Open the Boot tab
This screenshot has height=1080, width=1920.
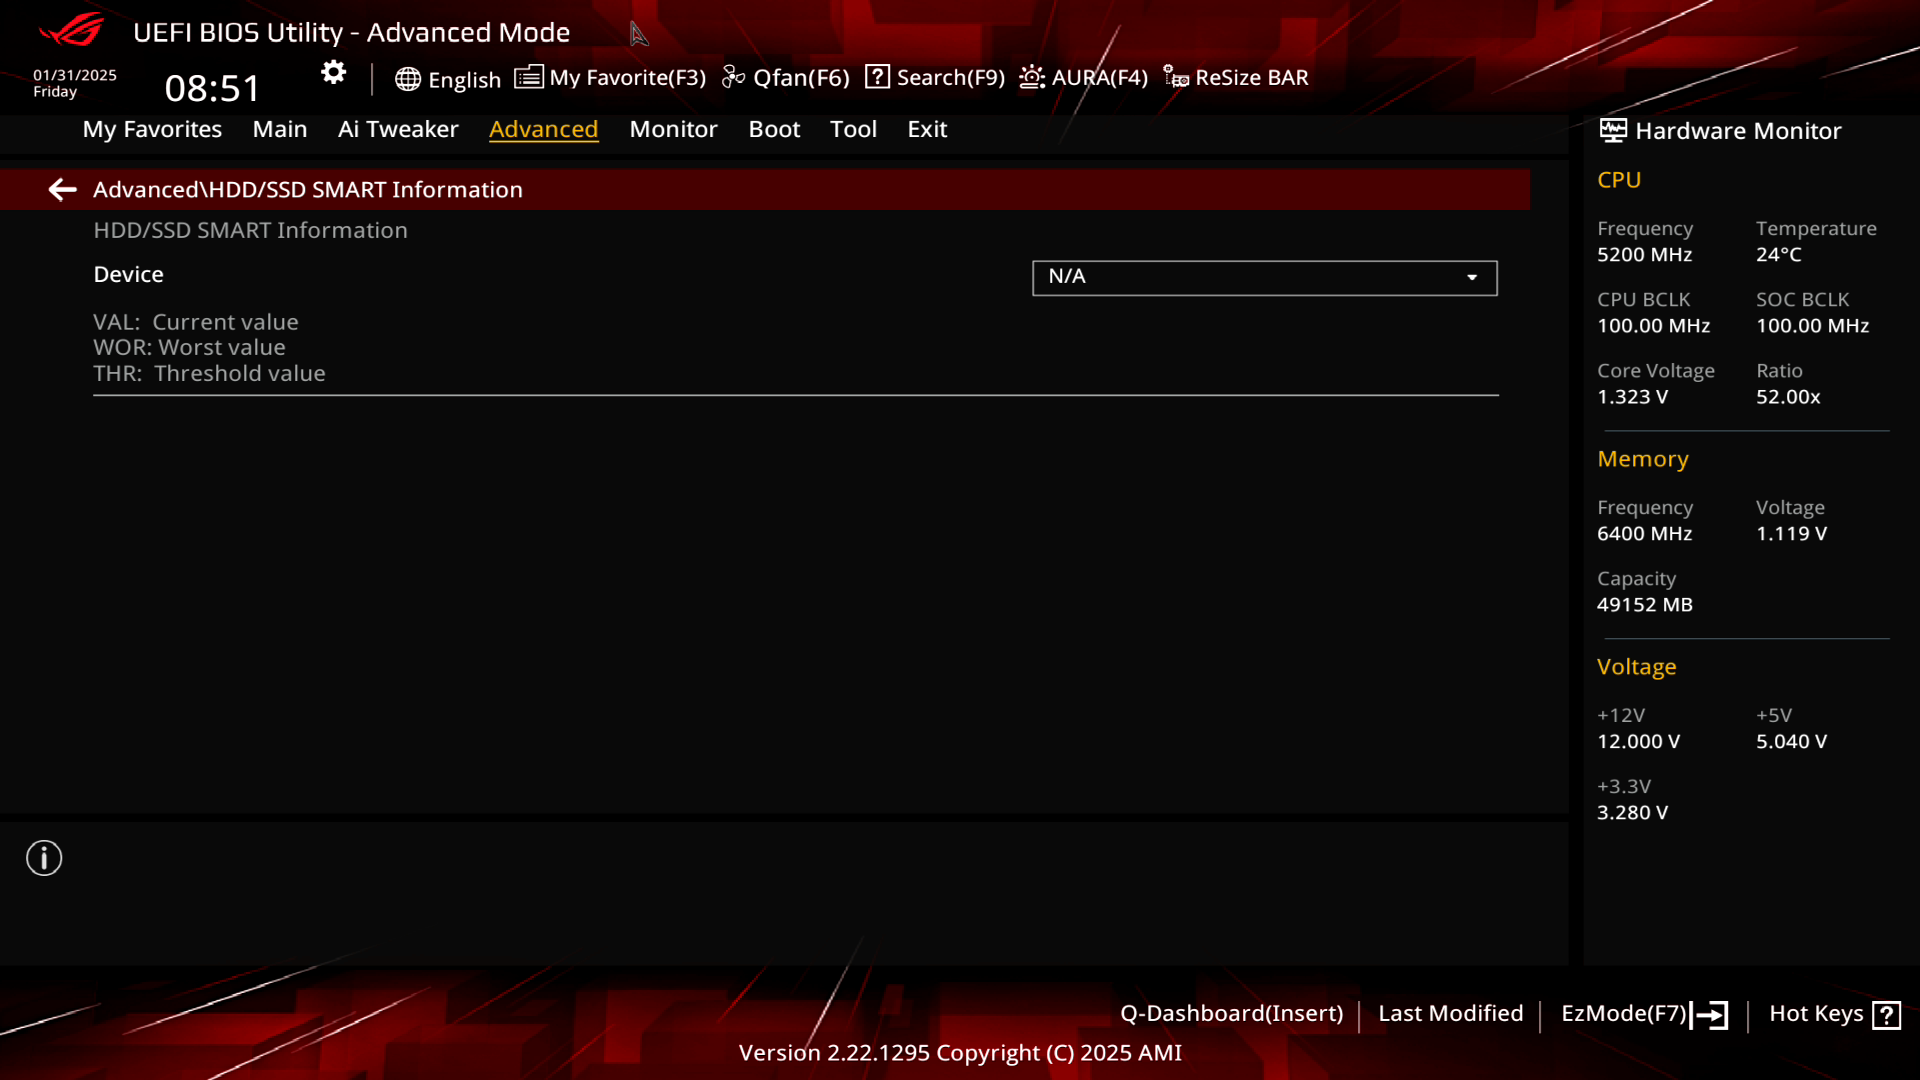pyautogui.click(x=774, y=129)
